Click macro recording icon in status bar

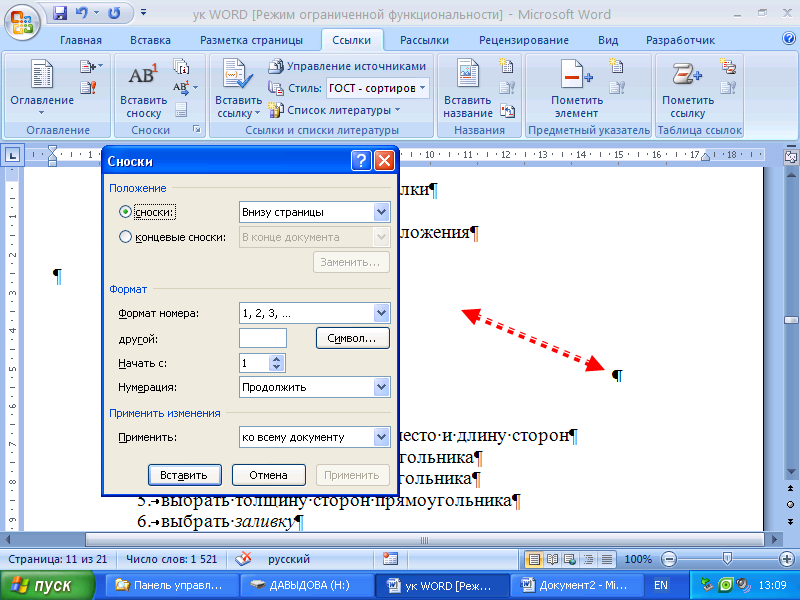click(x=390, y=559)
